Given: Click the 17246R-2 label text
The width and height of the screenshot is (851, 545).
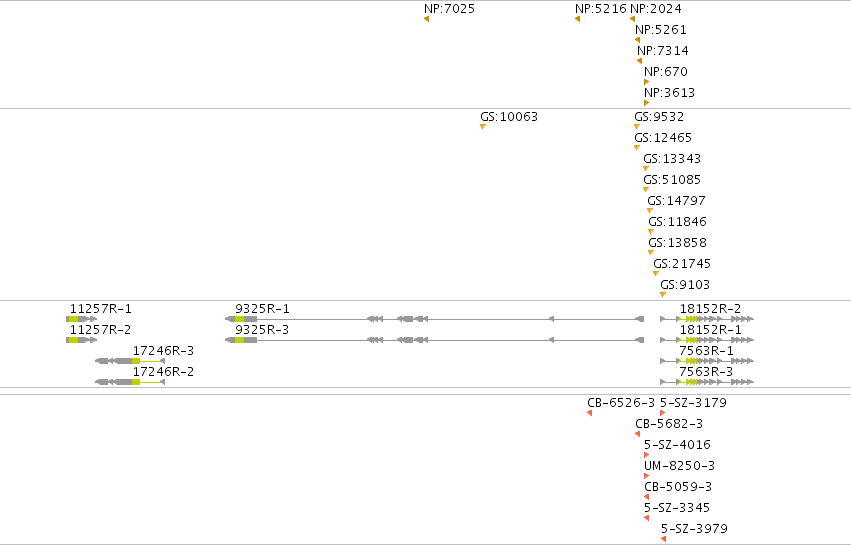Looking at the screenshot, I should point(163,372).
